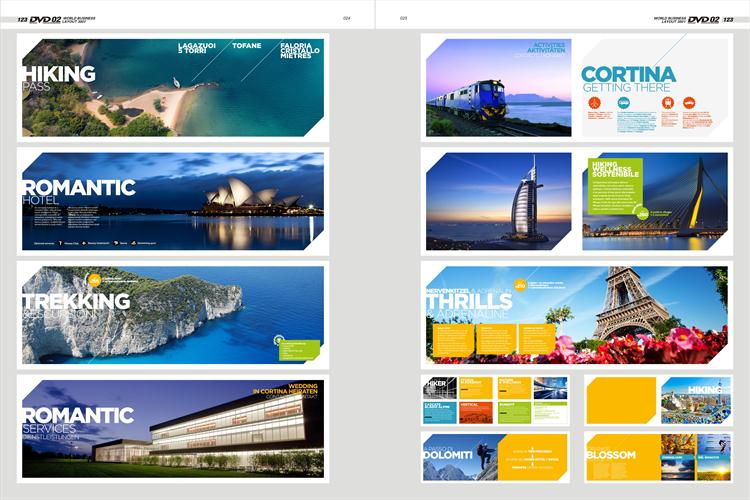Click the airplane icon under Cortina Getting There
The width and height of the screenshot is (750, 500).
pyautogui.click(x=595, y=102)
